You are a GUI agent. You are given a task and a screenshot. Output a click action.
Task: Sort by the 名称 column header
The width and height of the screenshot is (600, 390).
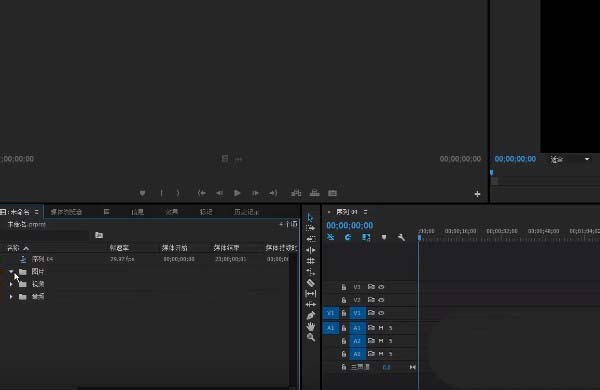point(13,248)
